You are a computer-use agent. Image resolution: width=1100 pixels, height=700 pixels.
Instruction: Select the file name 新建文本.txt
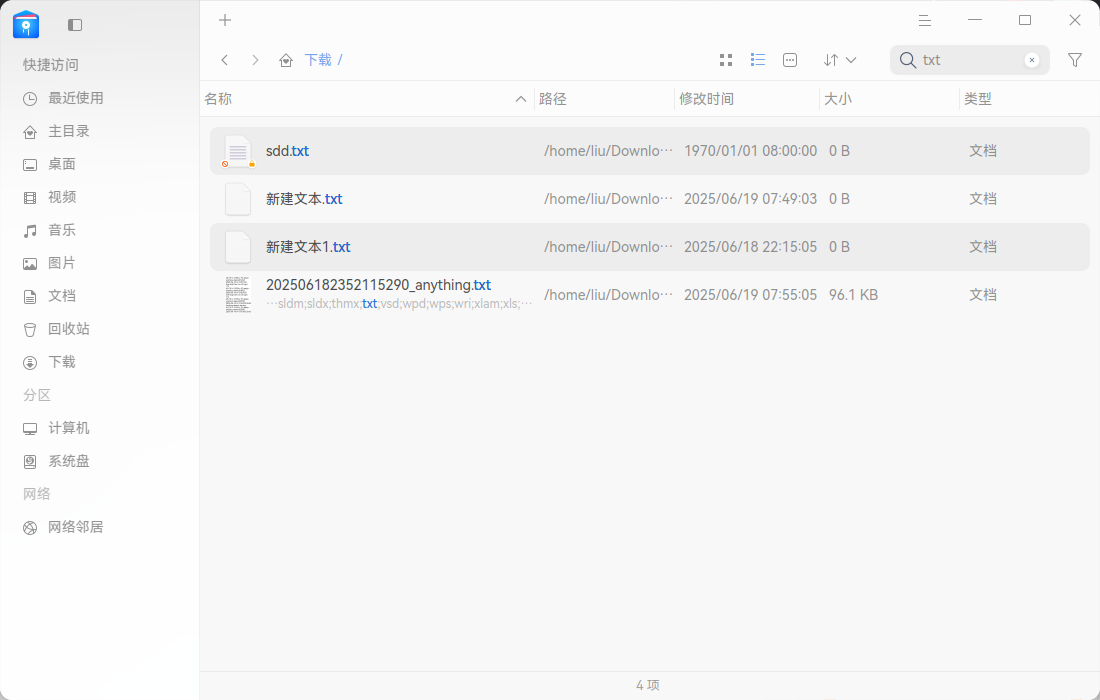point(304,199)
